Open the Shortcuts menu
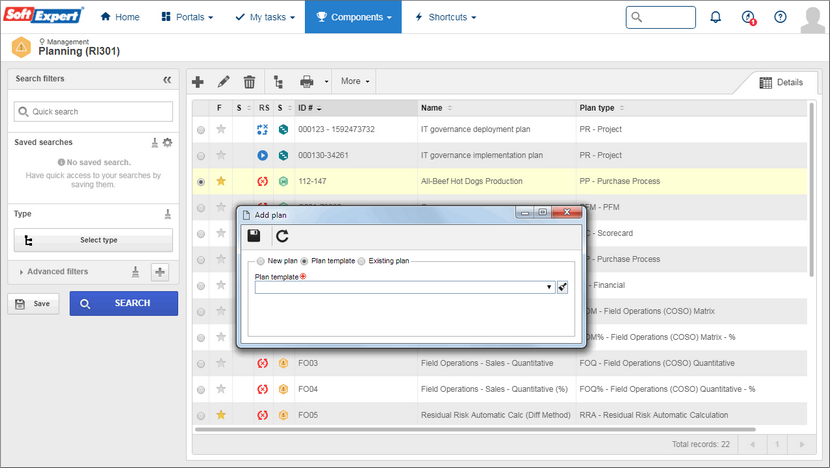The width and height of the screenshot is (830, 468). click(446, 17)
